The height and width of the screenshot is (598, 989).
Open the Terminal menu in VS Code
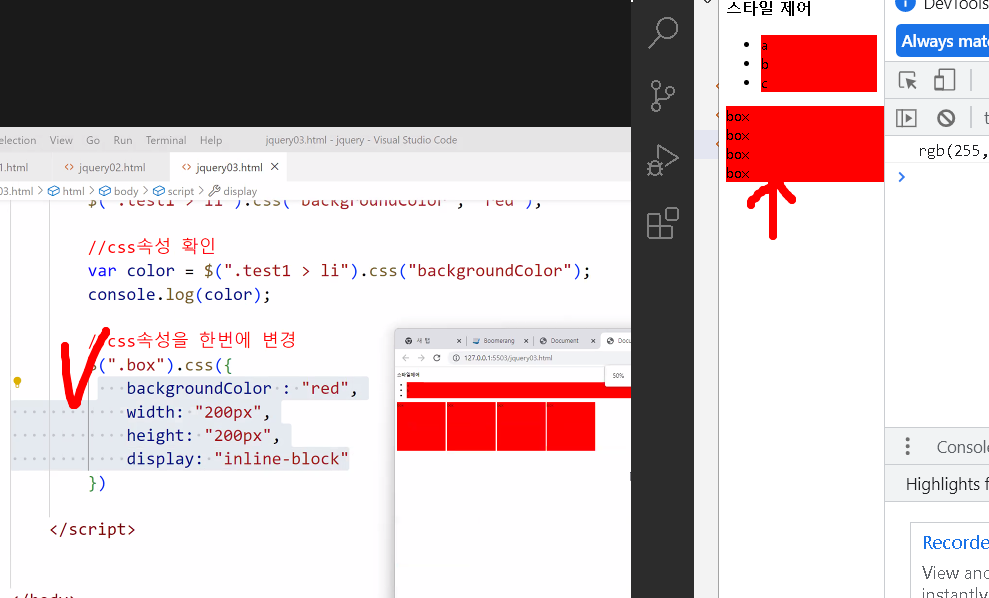point(166,140)
